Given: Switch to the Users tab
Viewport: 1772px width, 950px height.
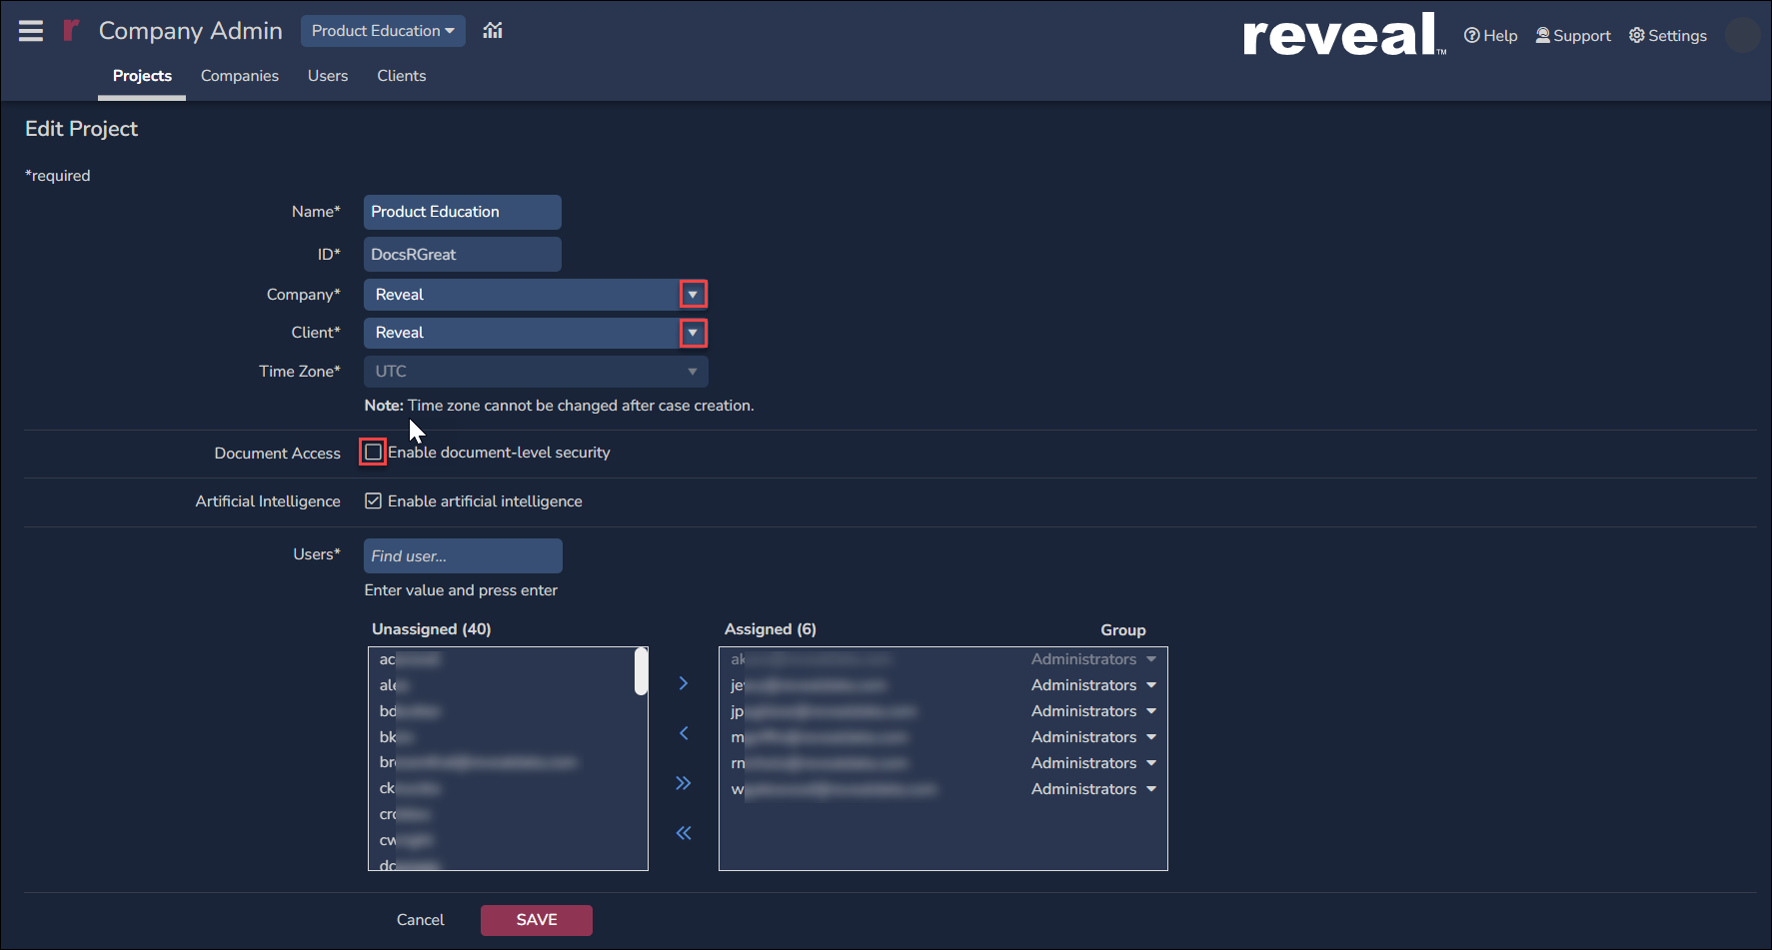Looking at the screenshot, I should pos(328,76).
